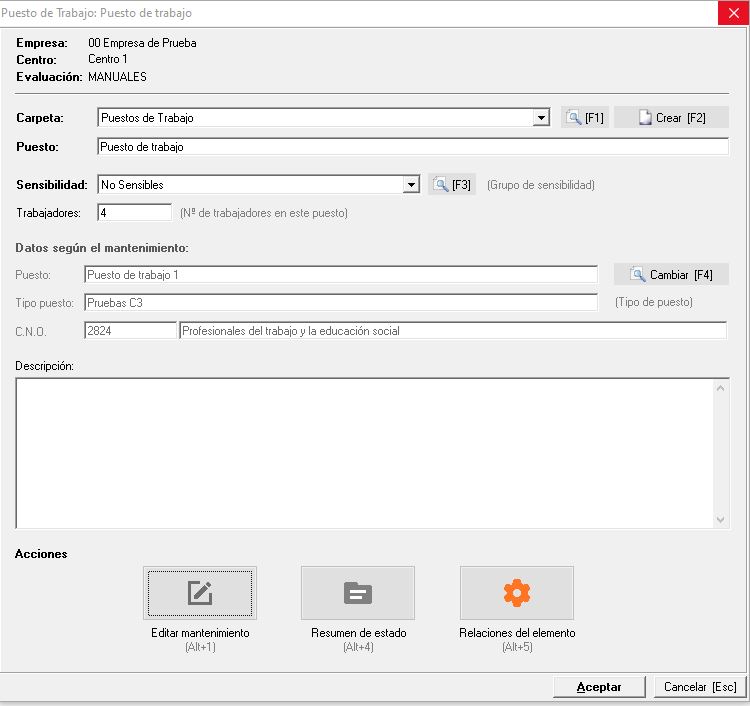Click the Trabajadores number field
750x706 pixels.
click(134, 213)
